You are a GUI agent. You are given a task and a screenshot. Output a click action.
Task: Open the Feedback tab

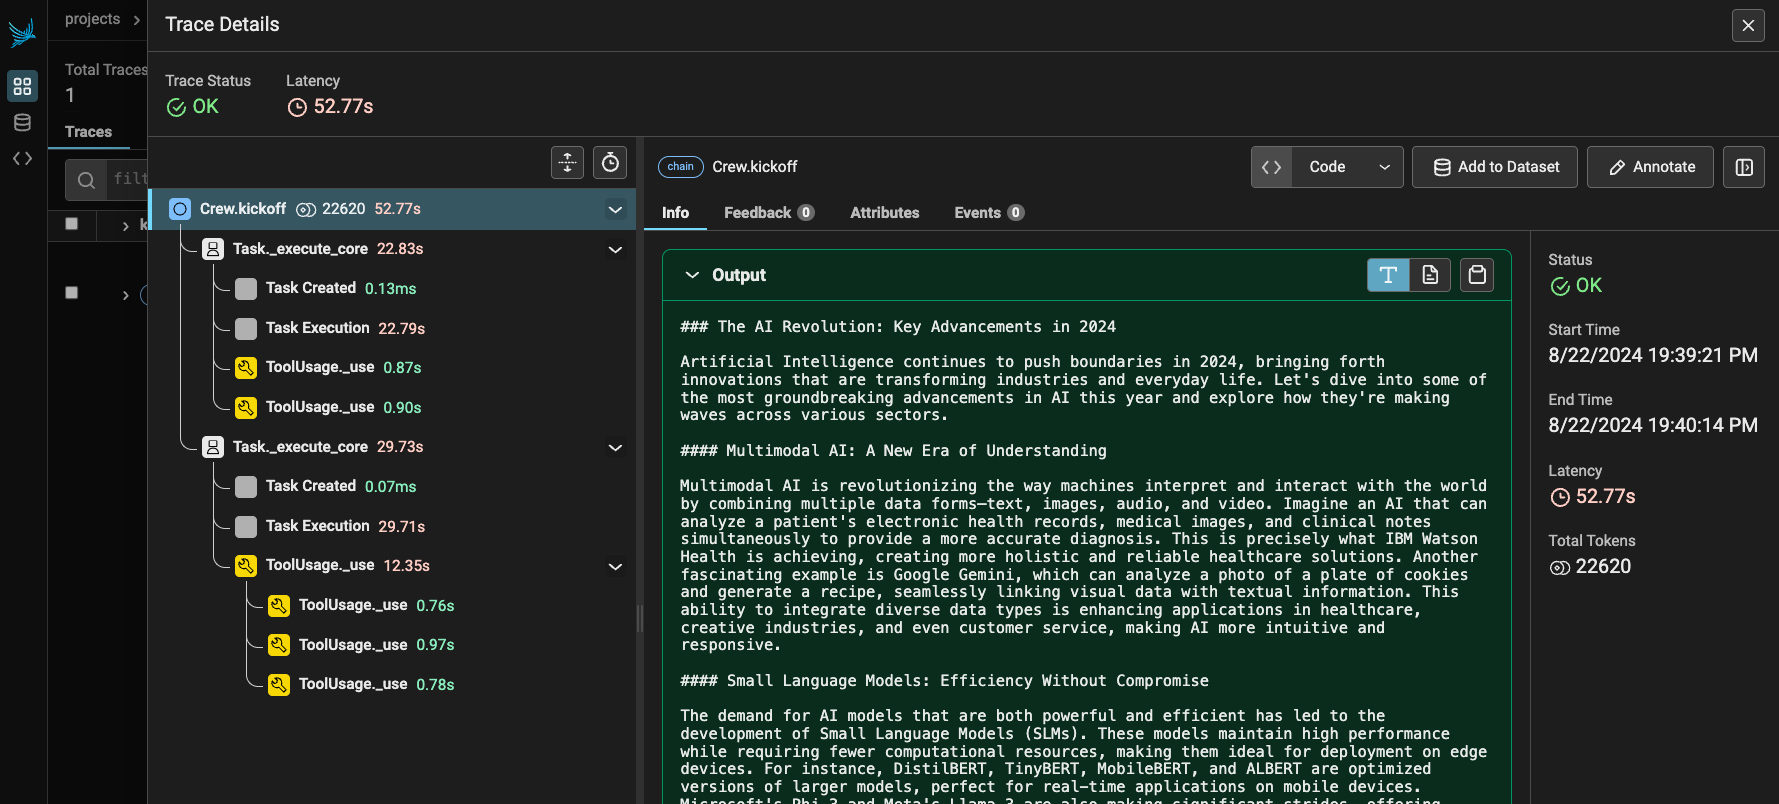point(768,212)
